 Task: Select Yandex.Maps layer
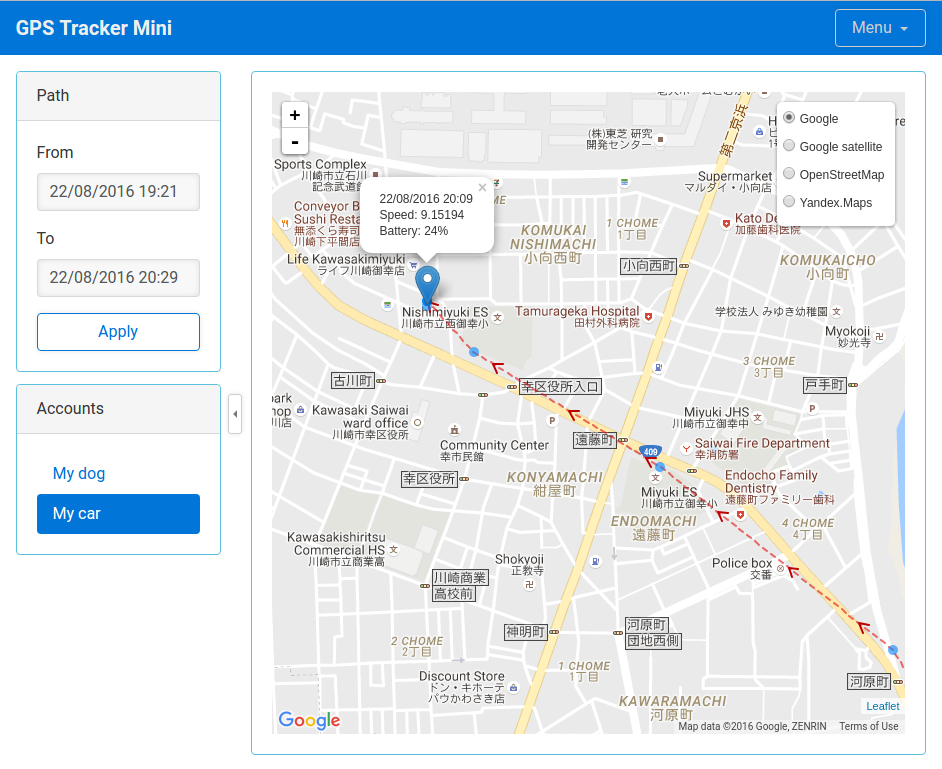point(789,202)
